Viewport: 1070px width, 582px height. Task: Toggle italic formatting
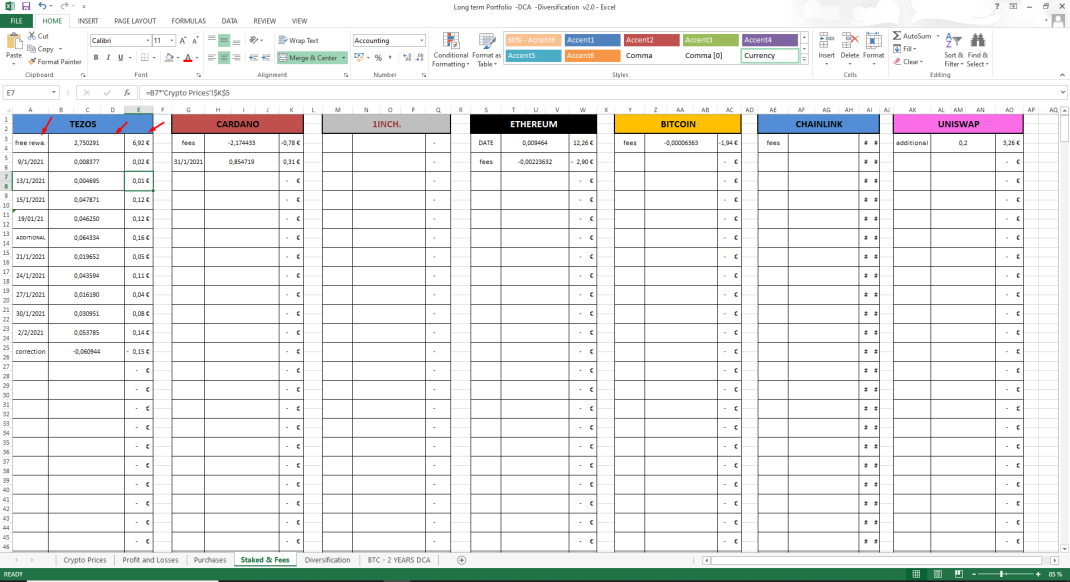click(x=108, y=58)
